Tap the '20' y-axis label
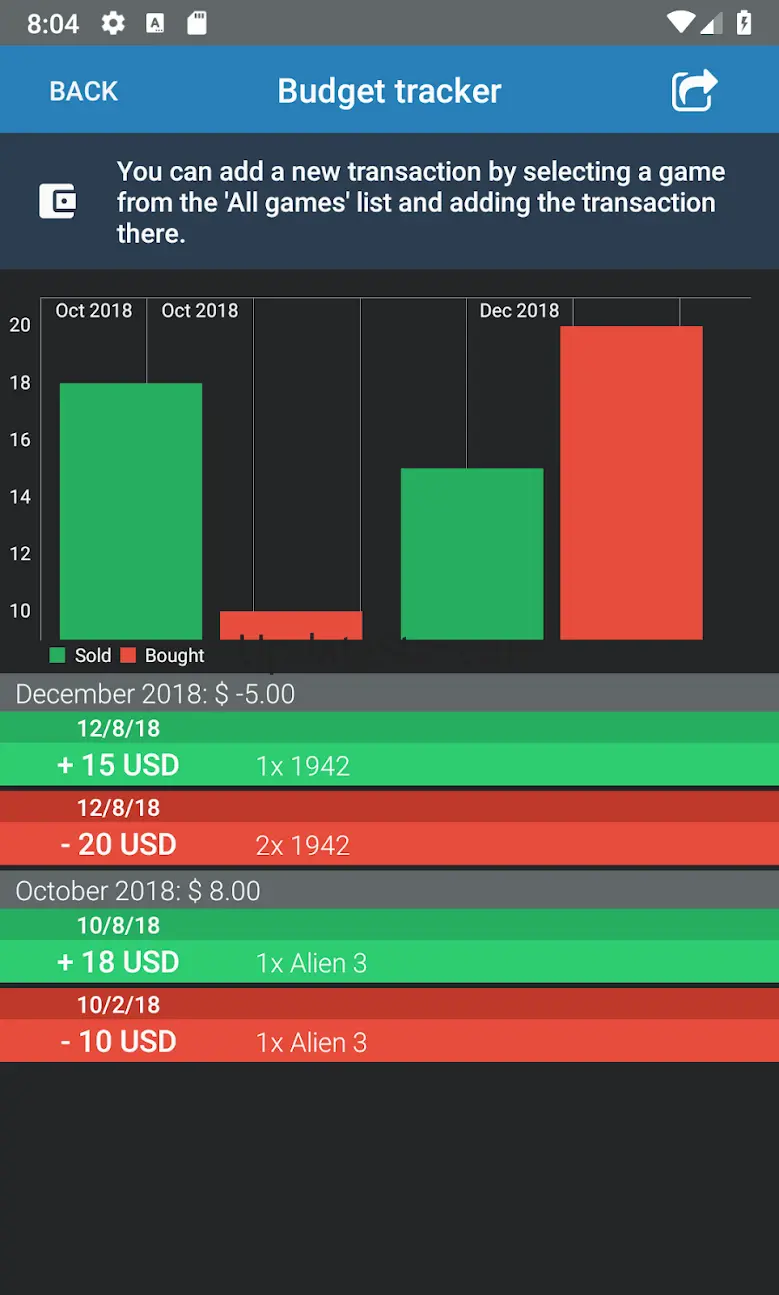 click(20, 325)
